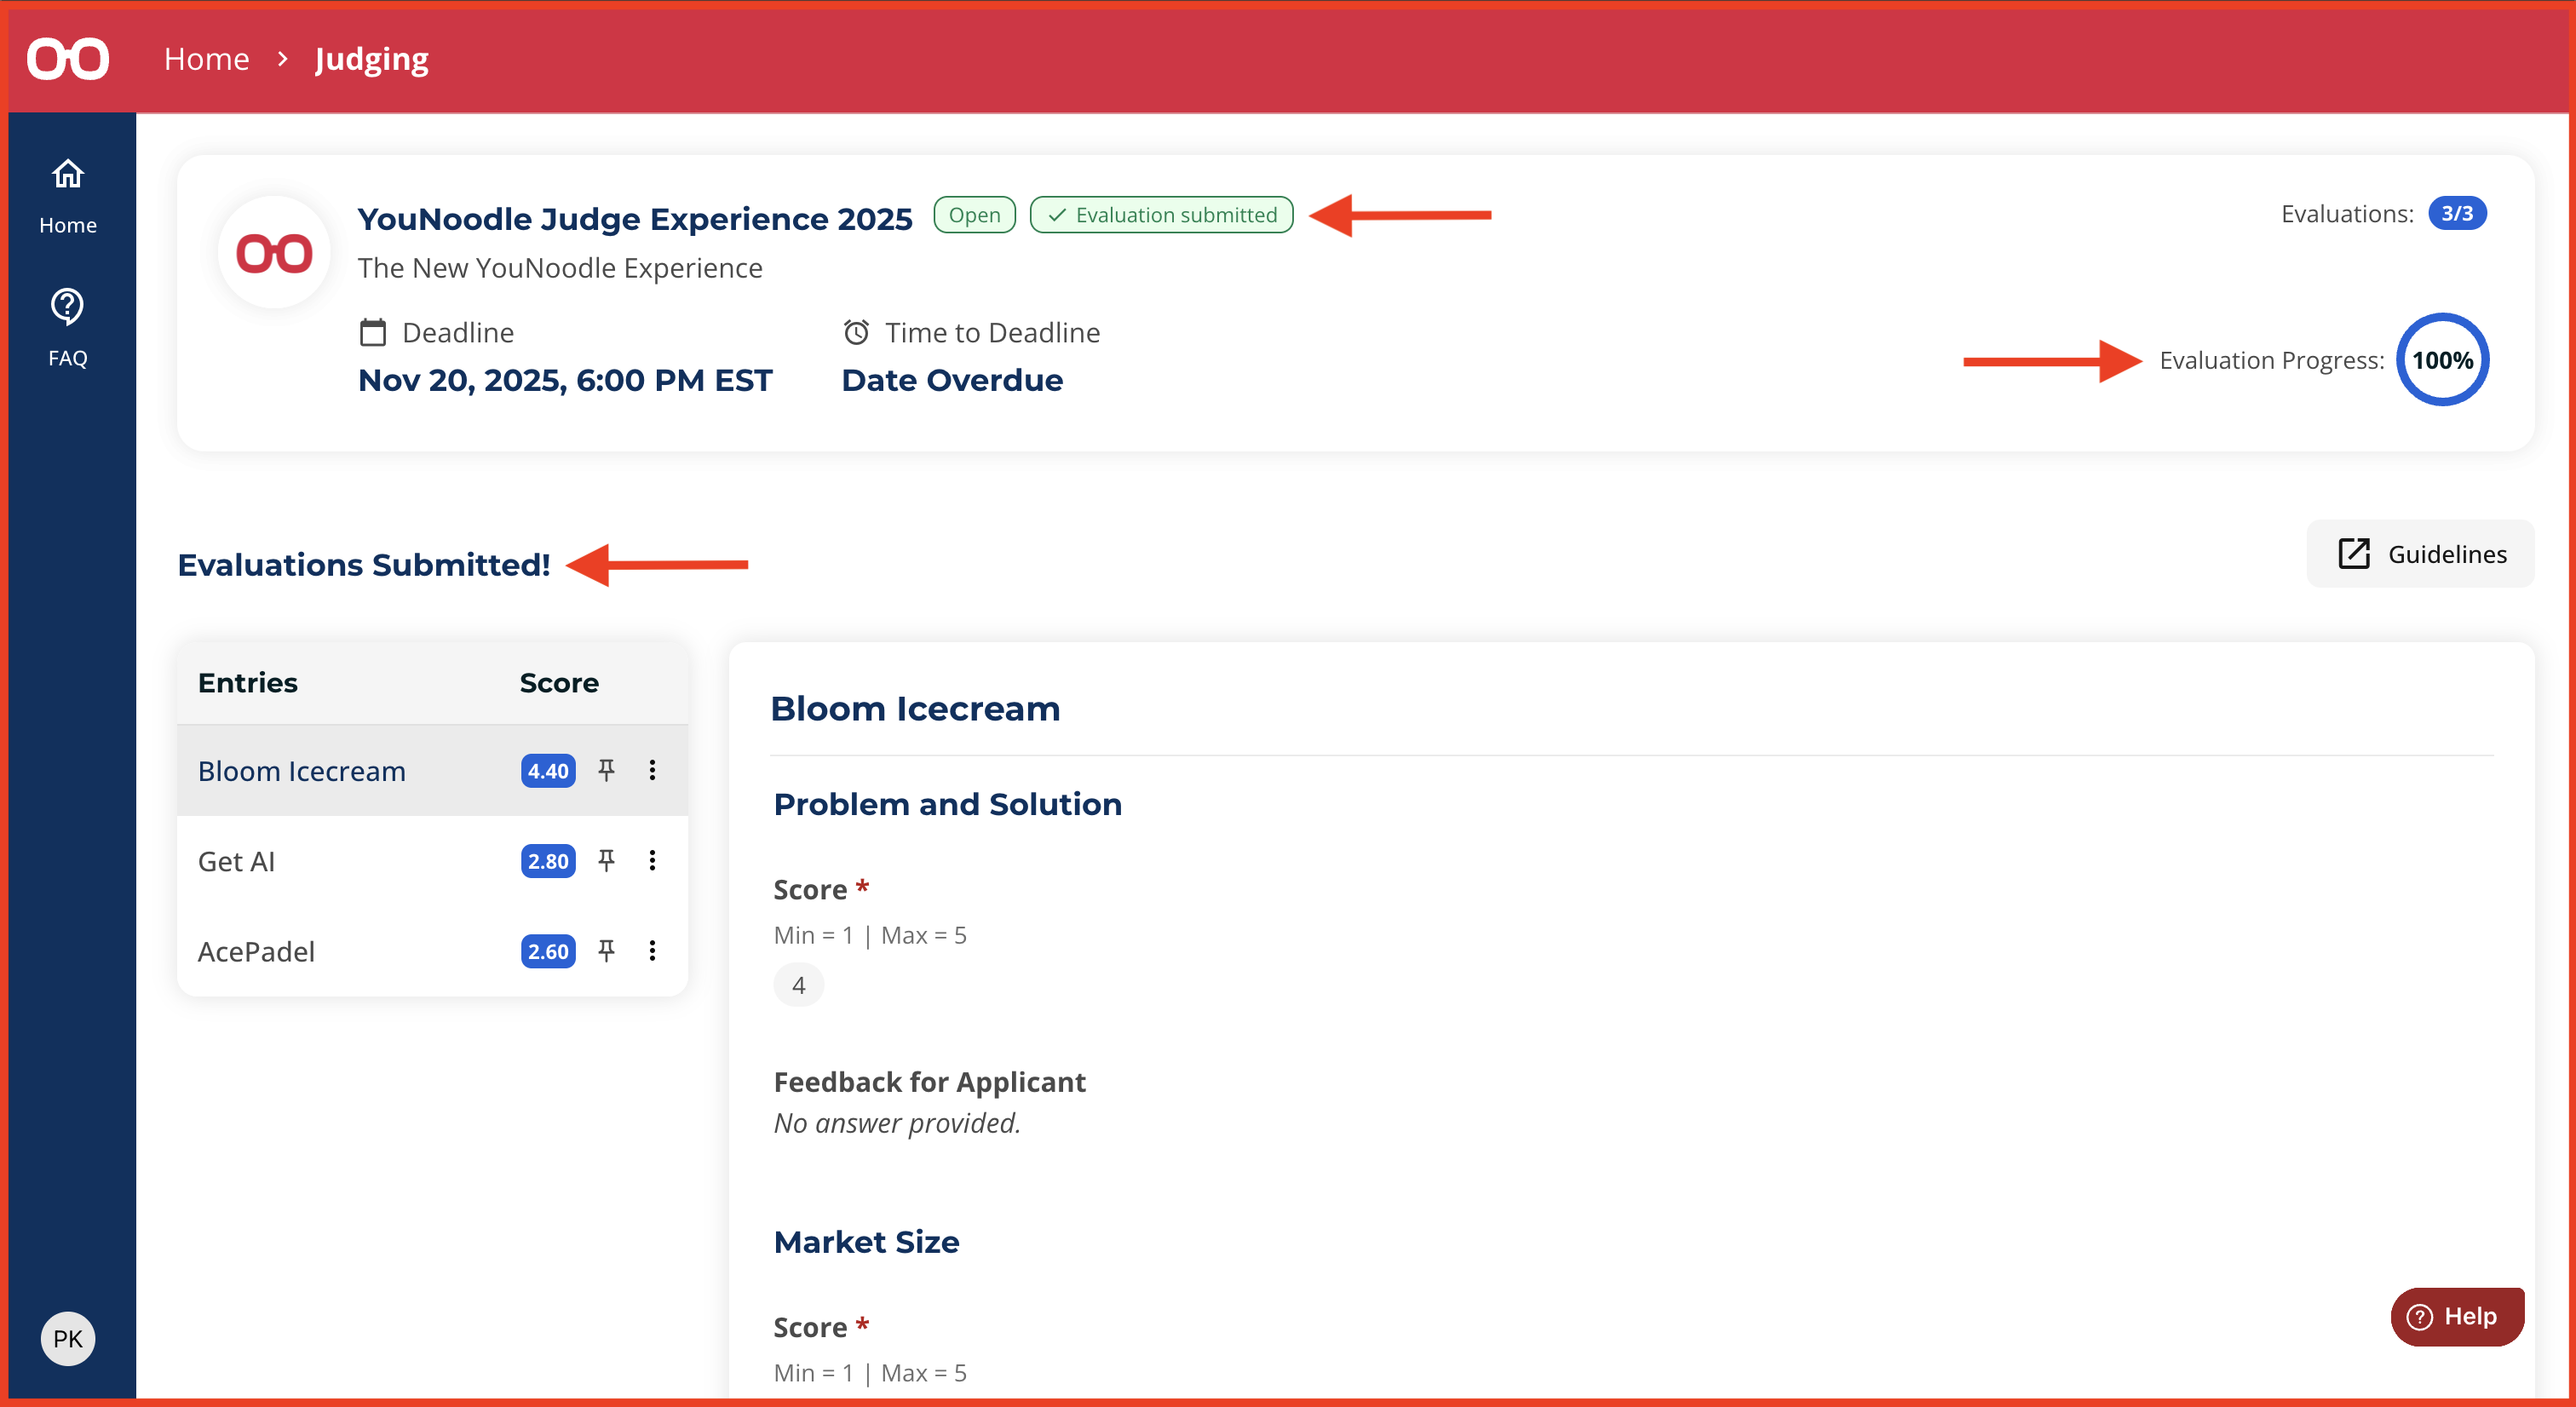2576x1407 pixels.
Task: Open Bloom Icecream more options menu
Action: pos(652,770)
